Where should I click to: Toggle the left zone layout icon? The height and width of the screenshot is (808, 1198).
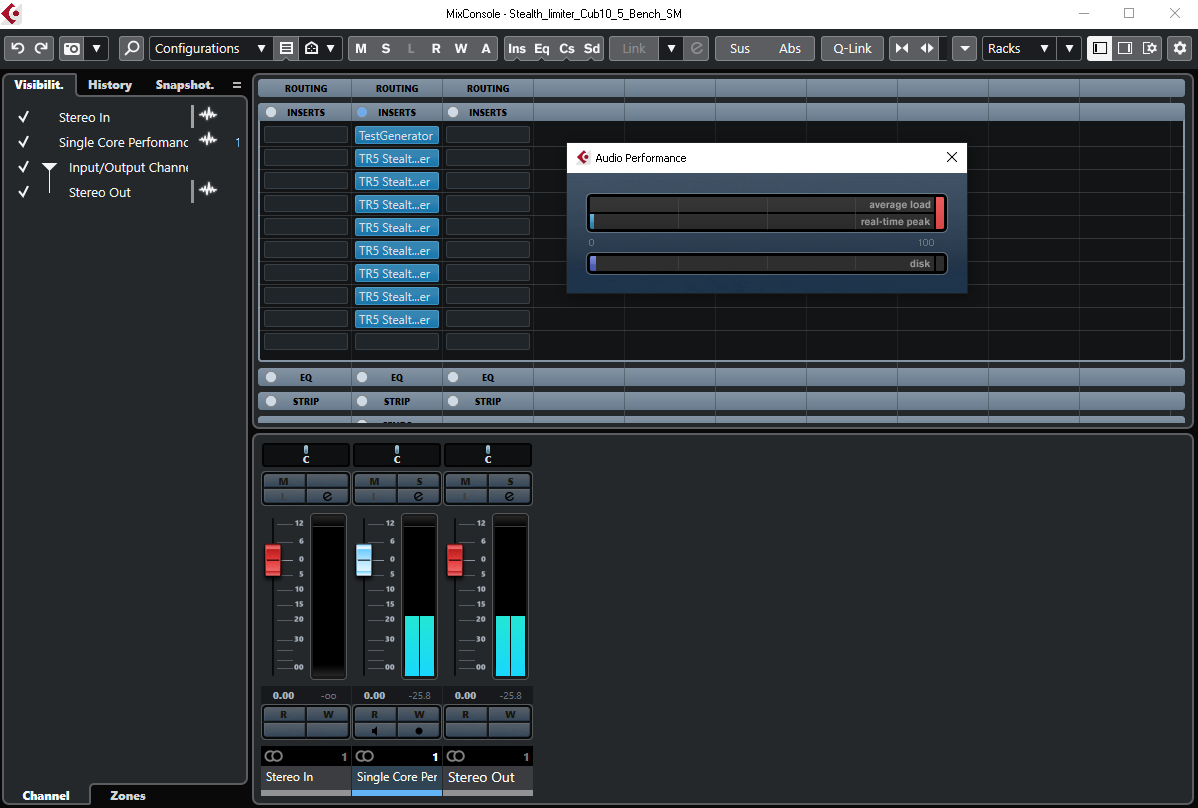[1100, 48]
